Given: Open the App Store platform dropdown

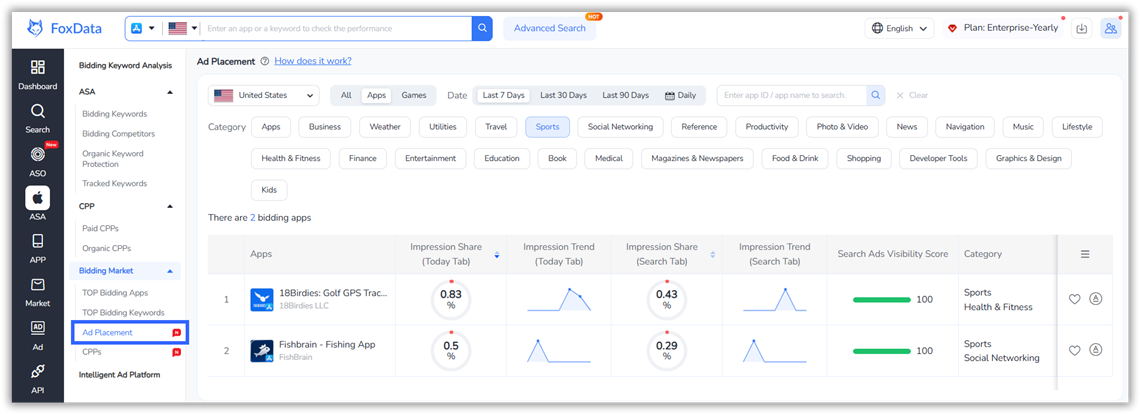Looking at the screenshot, I should (x=143, y=28).
